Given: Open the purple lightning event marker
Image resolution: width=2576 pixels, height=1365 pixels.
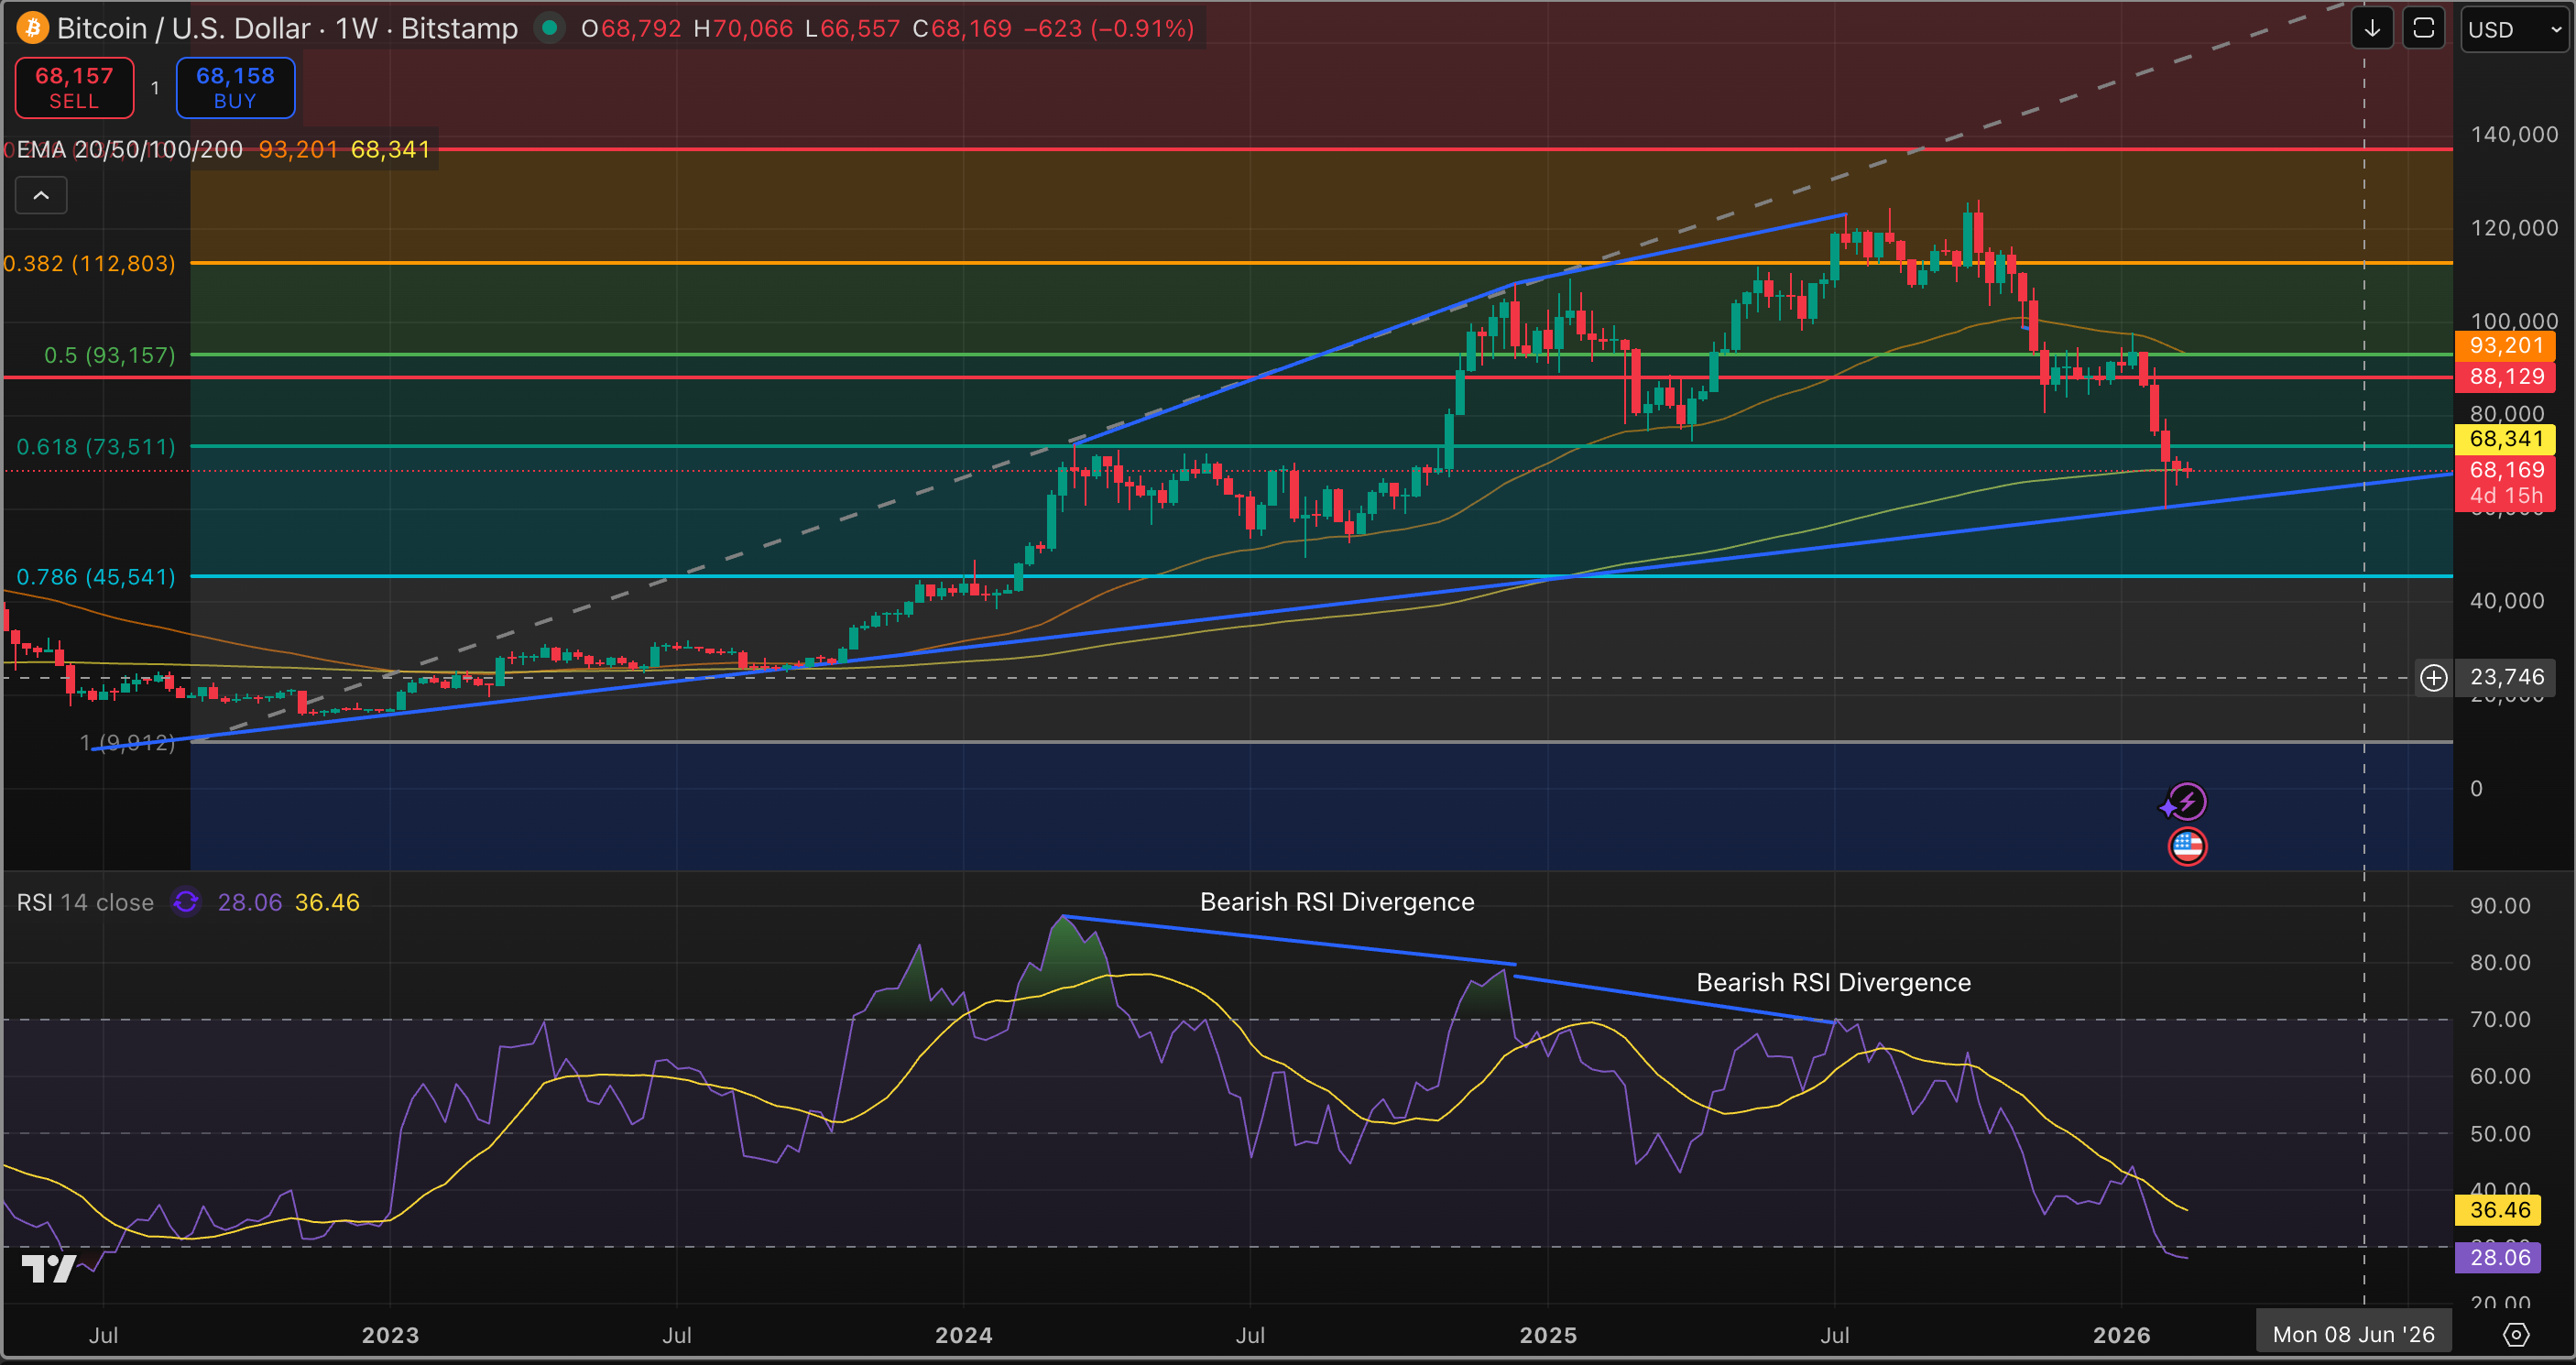Looking at the screenshot, I should 2188,802.
